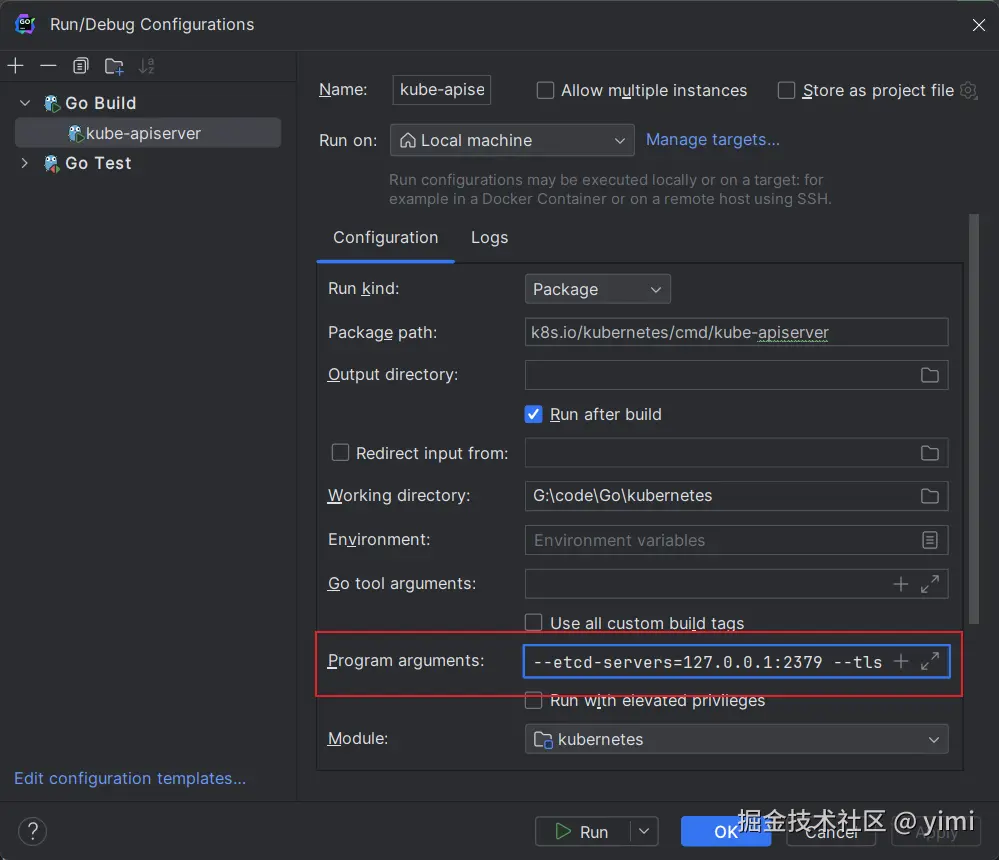This screenshot has width=999, height=860.
Task: Open settings gear next to Store as project file
Action: tap(968, 90)
